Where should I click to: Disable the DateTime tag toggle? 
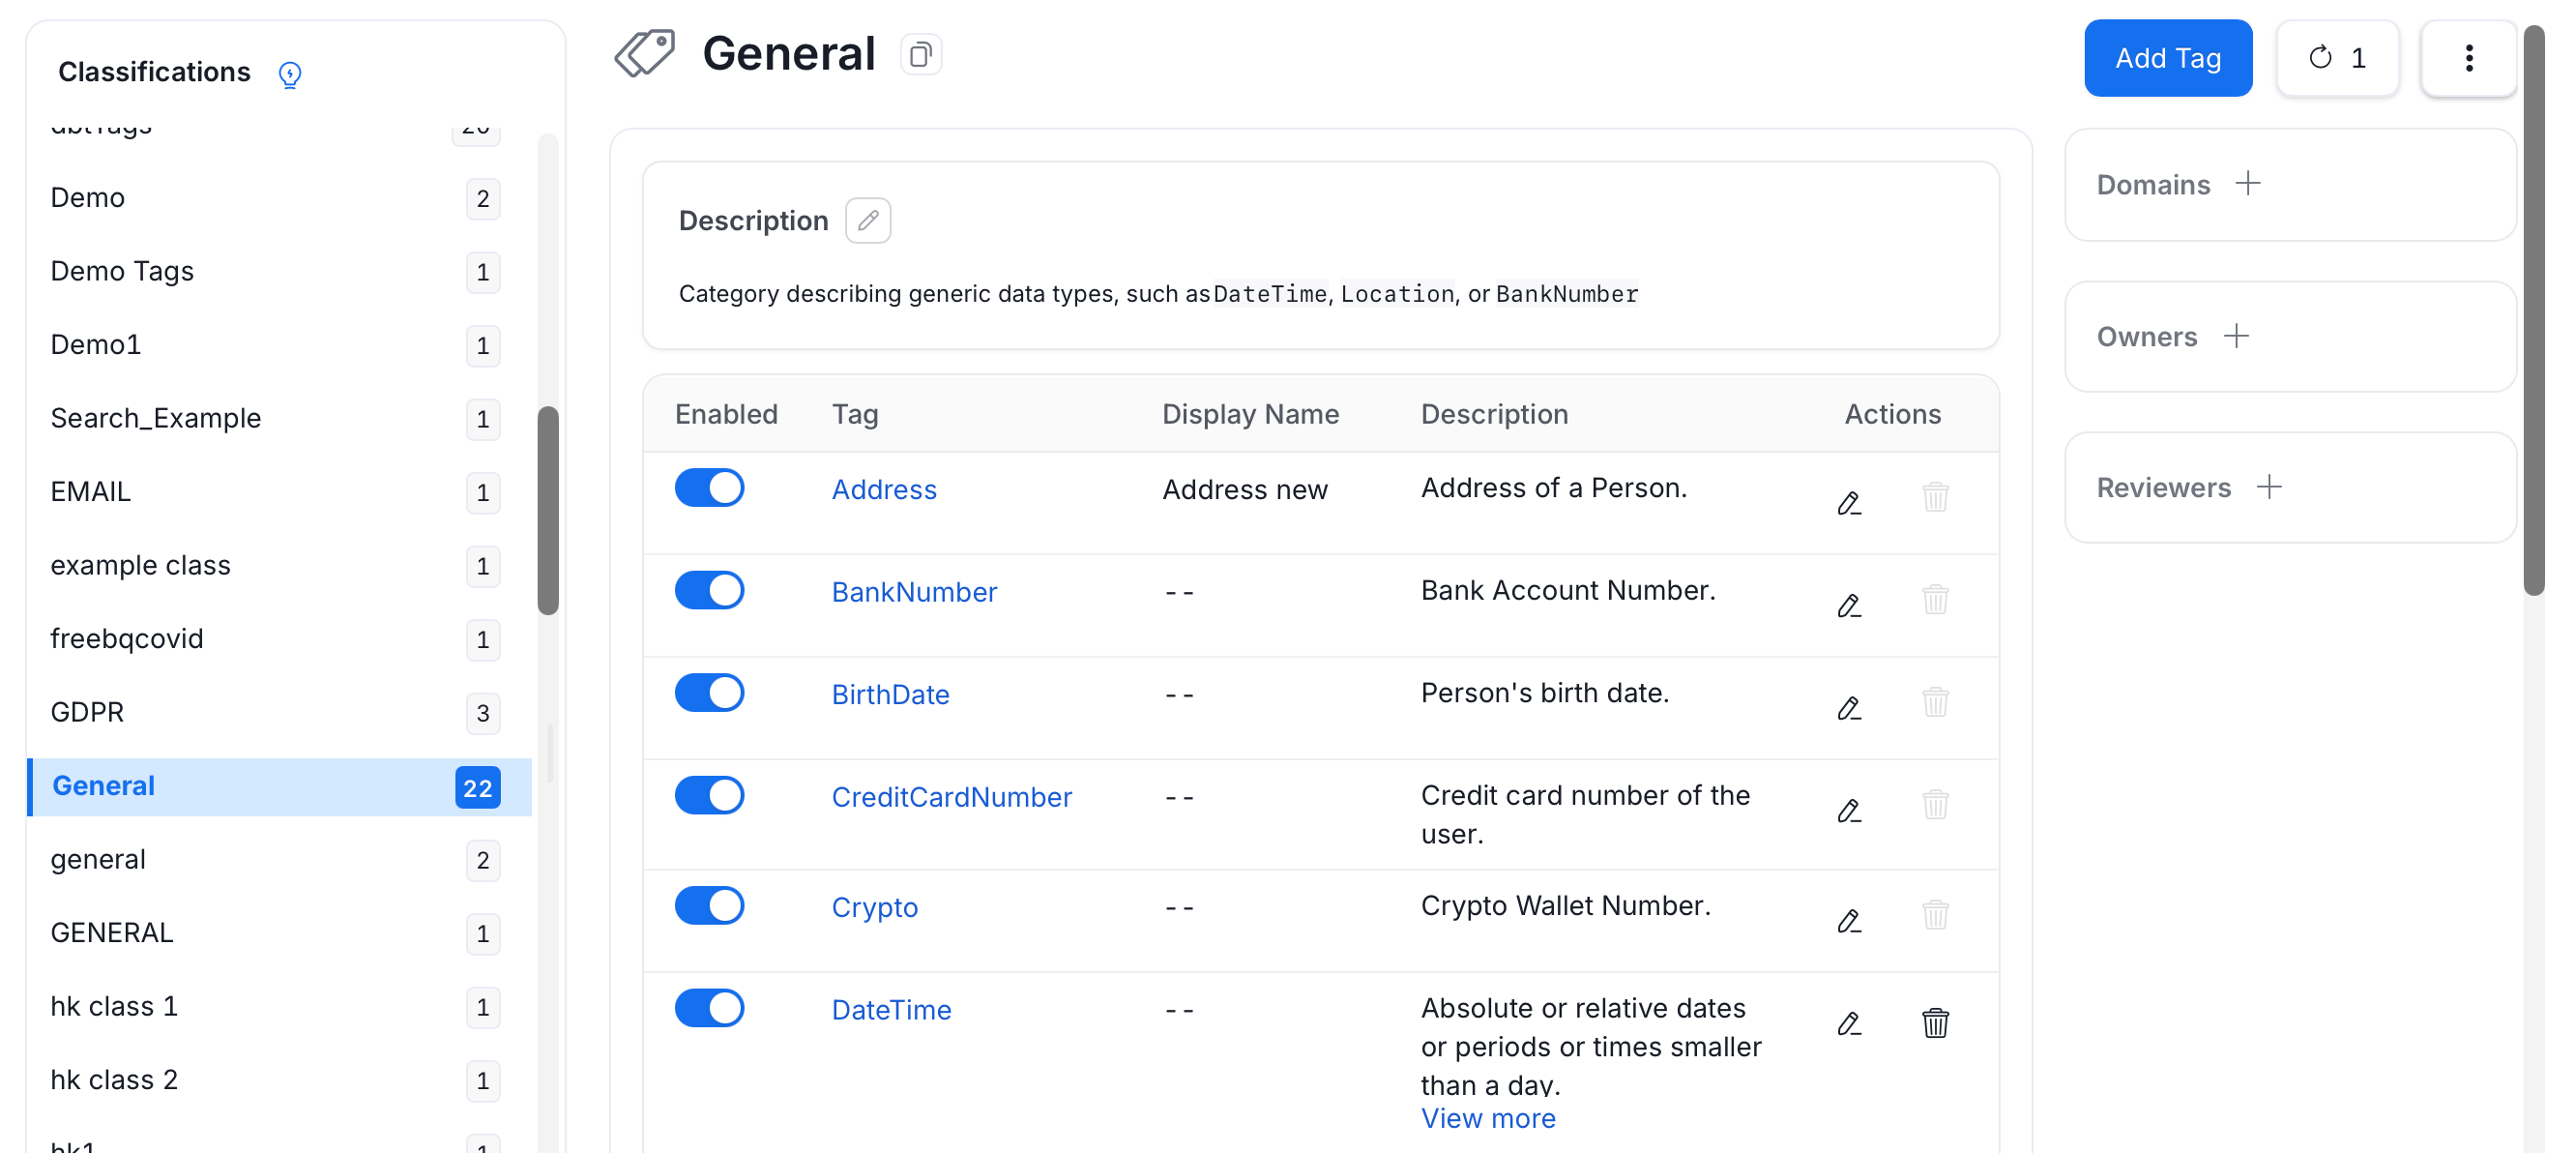[x=709, y=1008]
